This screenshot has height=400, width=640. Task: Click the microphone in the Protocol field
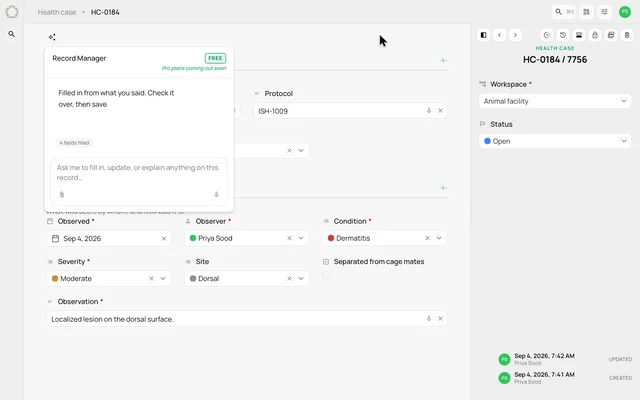[429, 111]
